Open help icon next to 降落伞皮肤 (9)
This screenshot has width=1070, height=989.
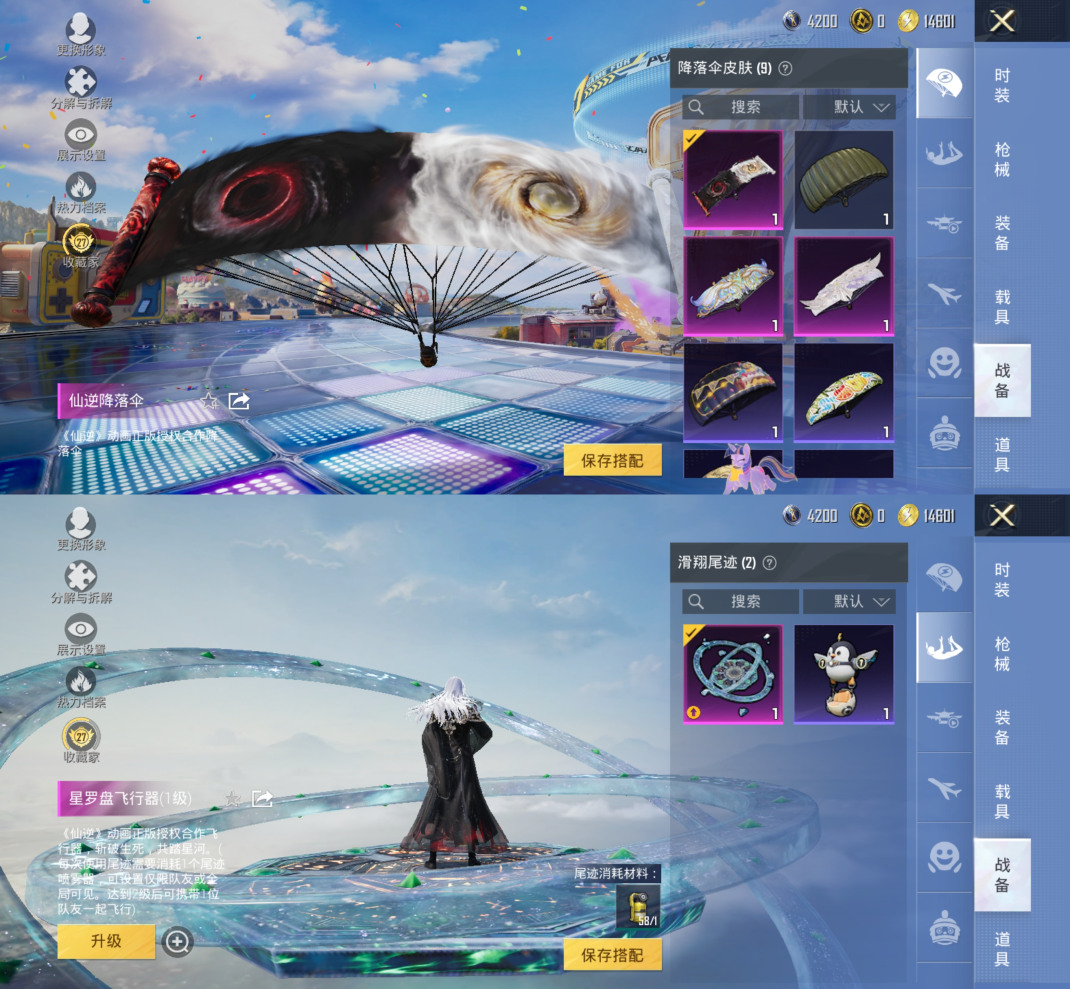(x=785, y=68)
